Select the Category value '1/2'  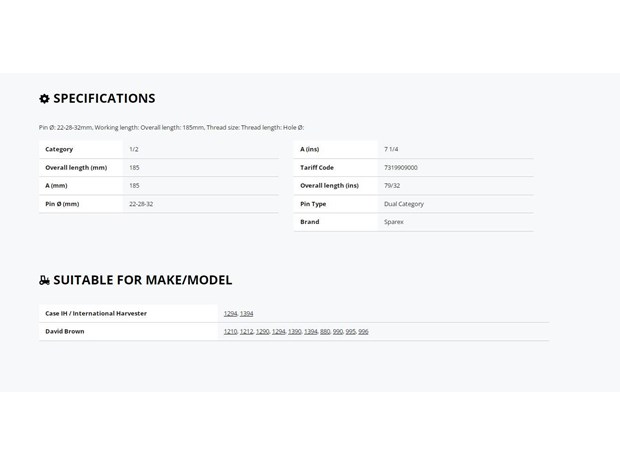[134, 149]
